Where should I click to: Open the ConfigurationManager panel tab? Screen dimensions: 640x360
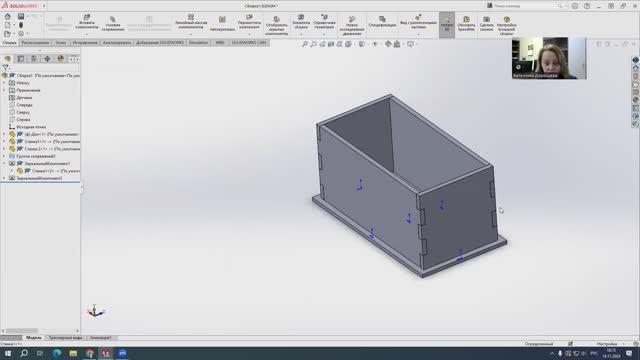34,59
